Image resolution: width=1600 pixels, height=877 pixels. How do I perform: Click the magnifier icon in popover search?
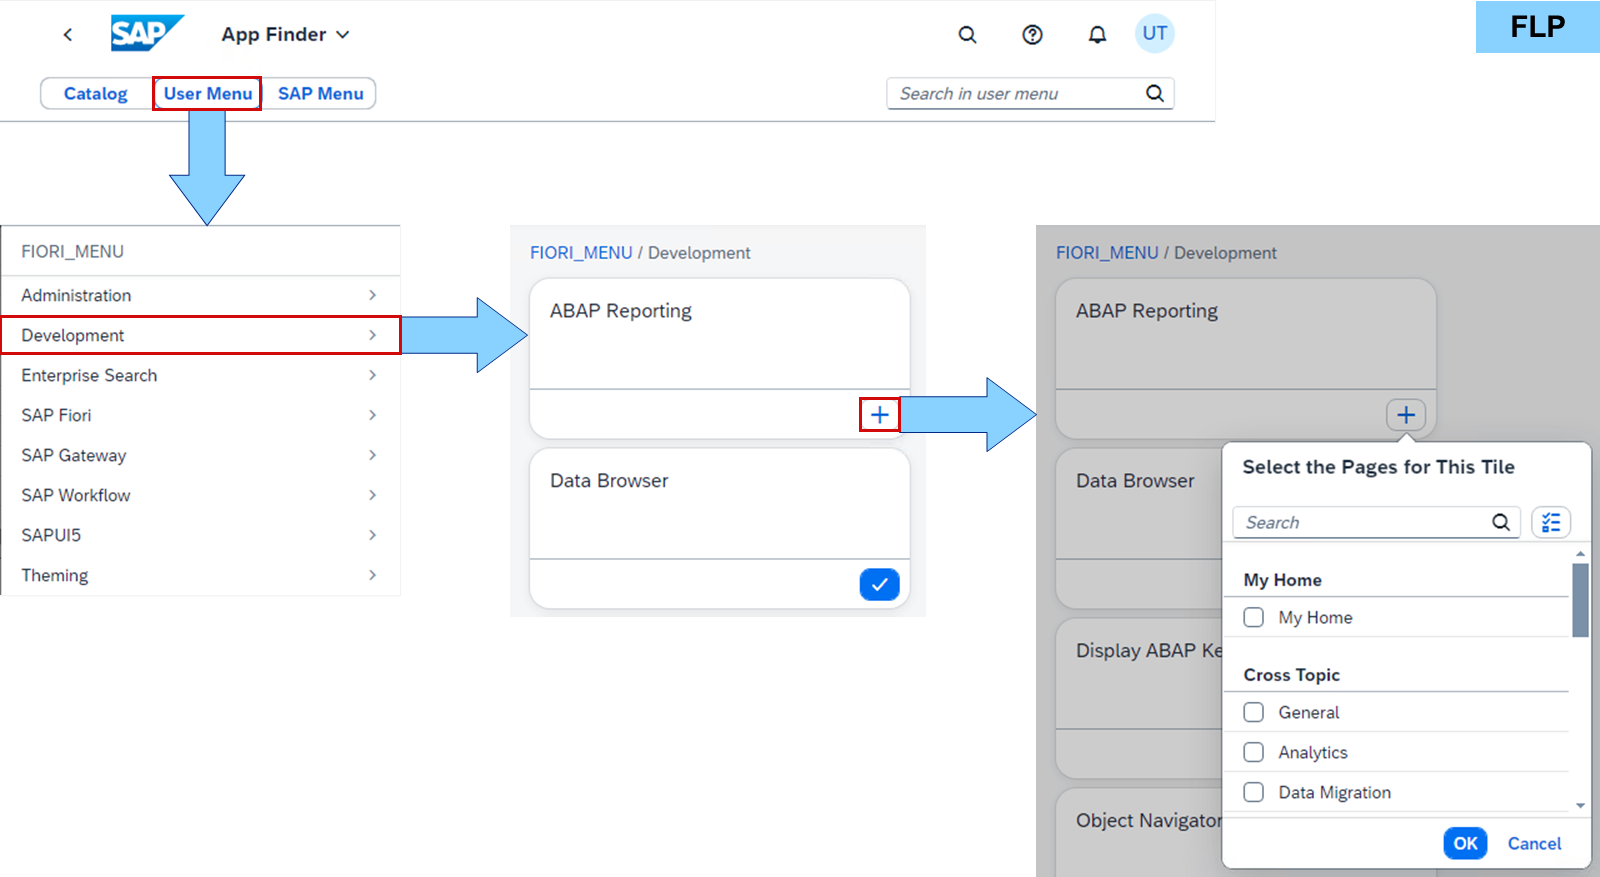[x=1501, y=522]
